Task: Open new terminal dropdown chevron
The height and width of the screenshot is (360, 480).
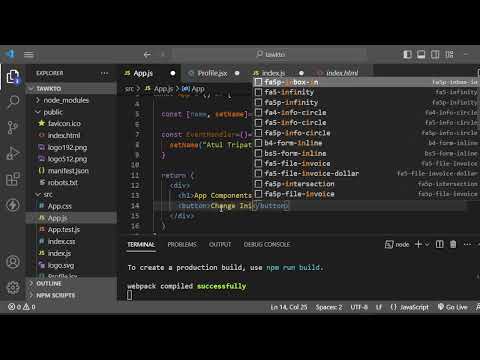Action: 427,244
